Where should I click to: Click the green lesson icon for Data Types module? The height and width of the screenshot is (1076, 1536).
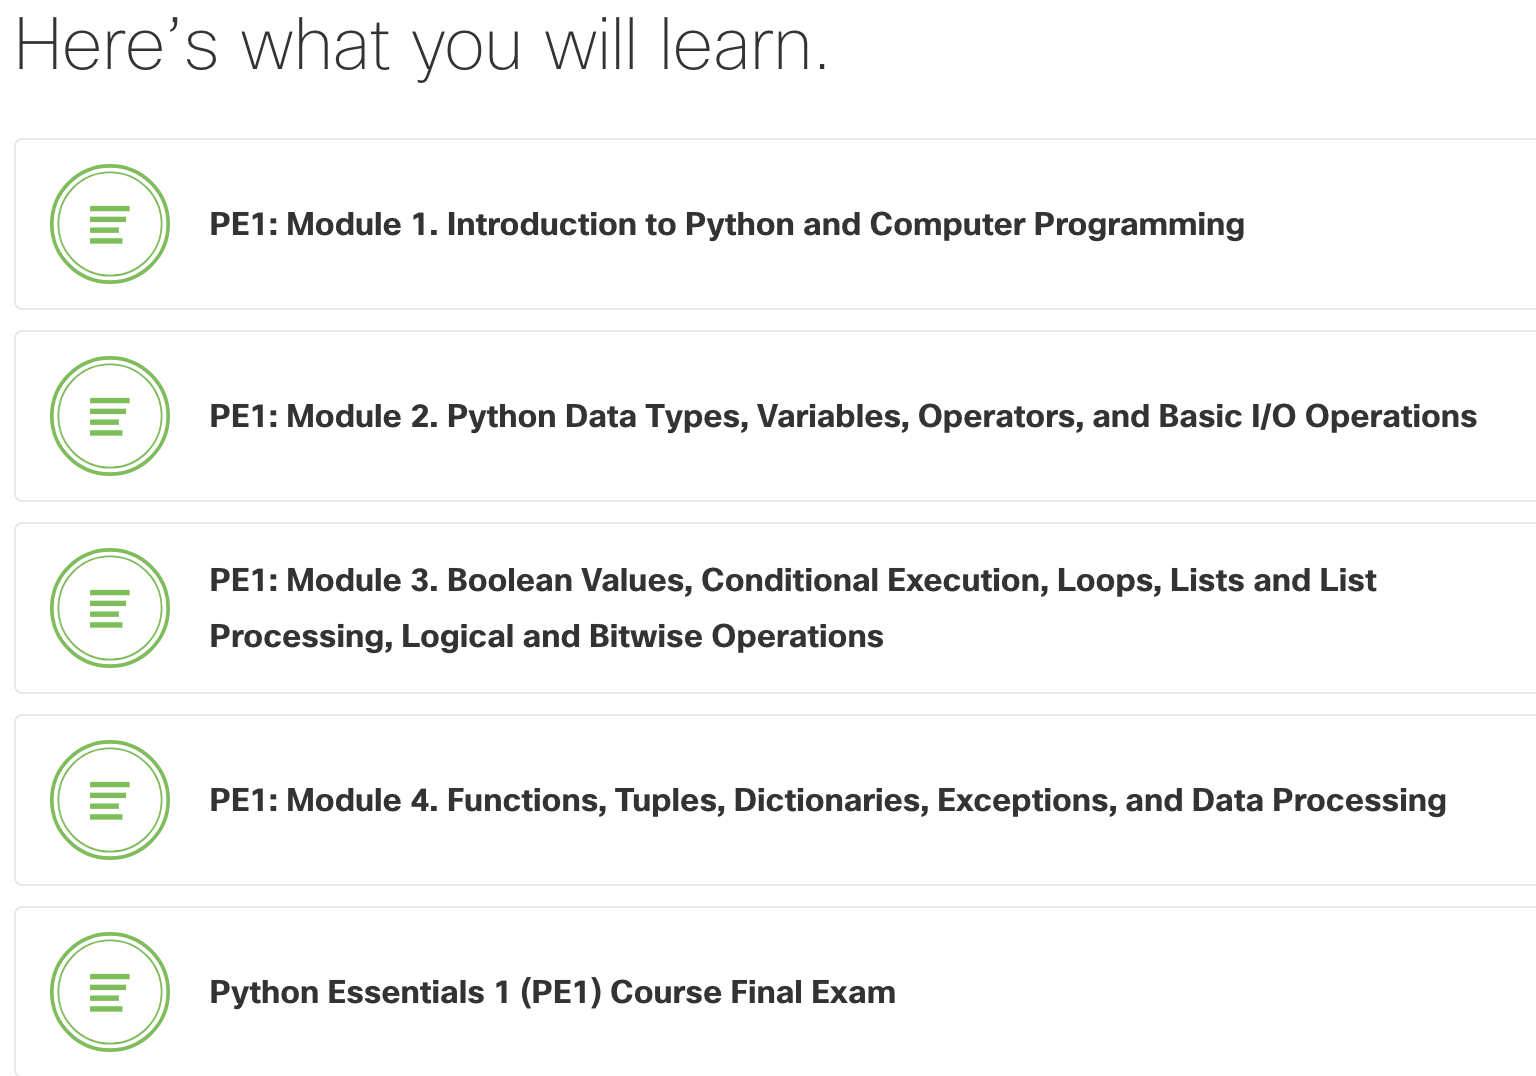point(110,416)
